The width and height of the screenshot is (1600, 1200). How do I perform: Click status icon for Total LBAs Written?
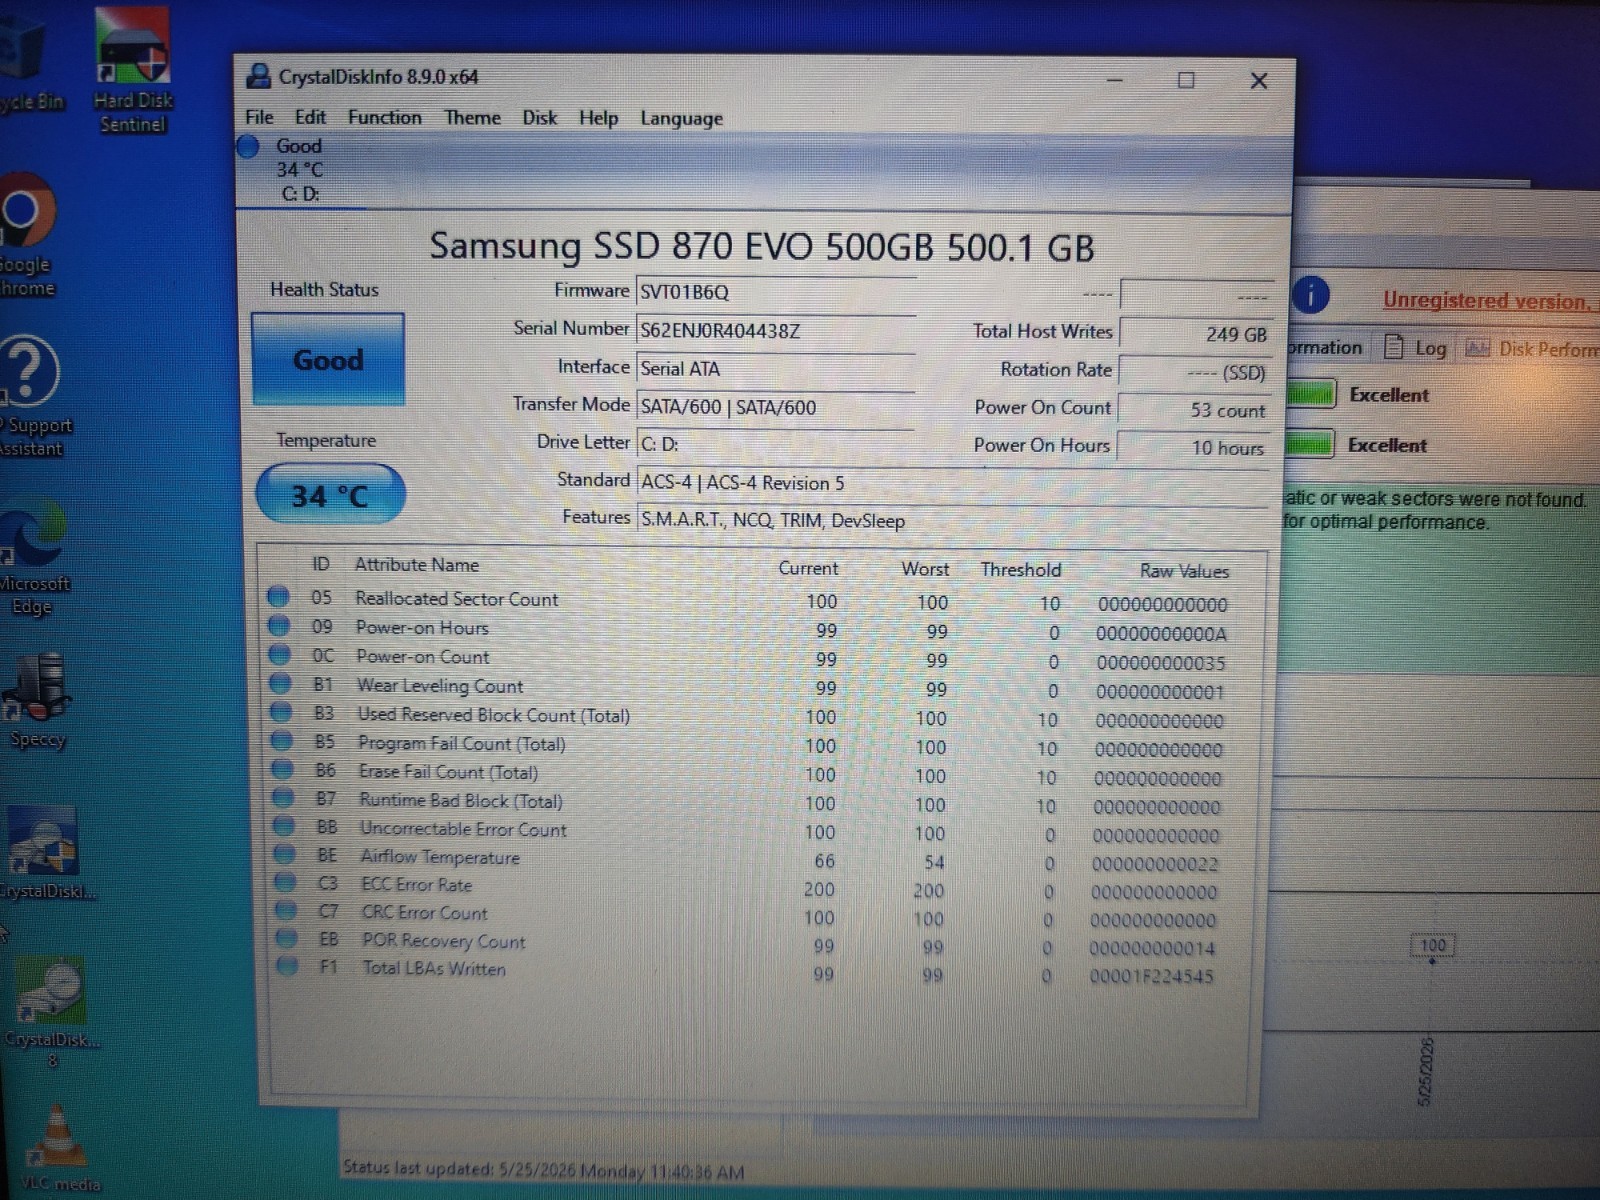[x=288, y=966]
